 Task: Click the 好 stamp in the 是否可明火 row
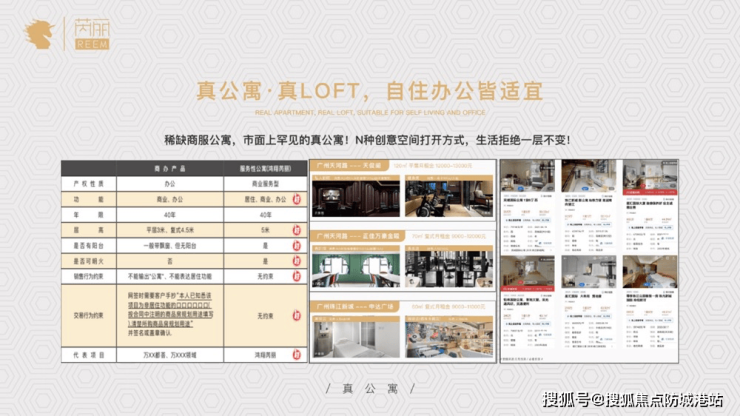click(296, 261)
